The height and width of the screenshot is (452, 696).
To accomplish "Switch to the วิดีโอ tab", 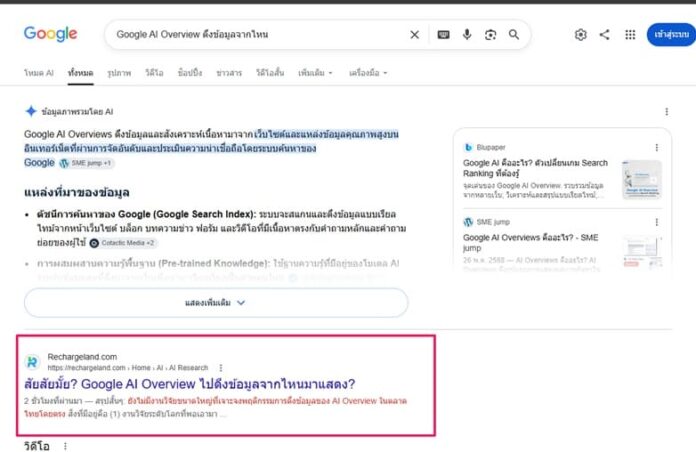I will tap(154, 73).
